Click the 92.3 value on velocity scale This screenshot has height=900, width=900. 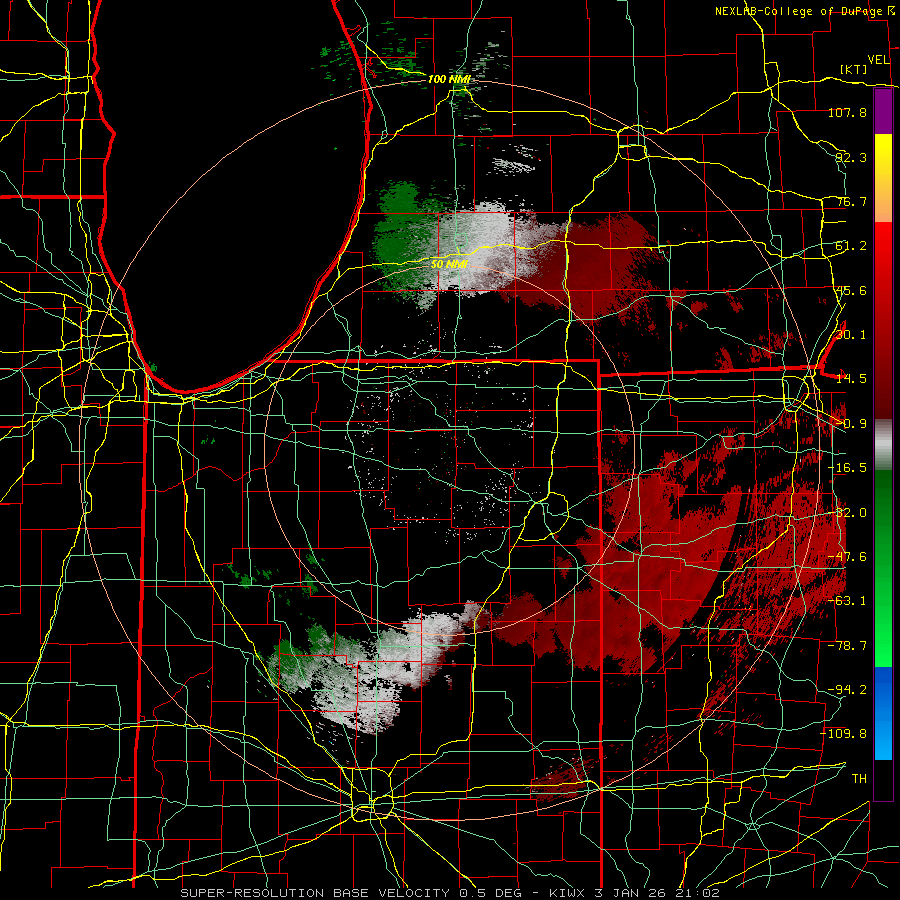(x=851, y=157)
